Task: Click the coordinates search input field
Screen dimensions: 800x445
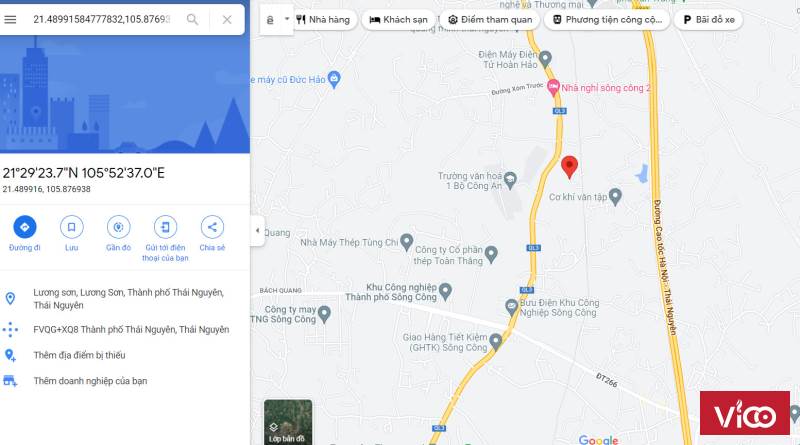Action: (102, 19)
